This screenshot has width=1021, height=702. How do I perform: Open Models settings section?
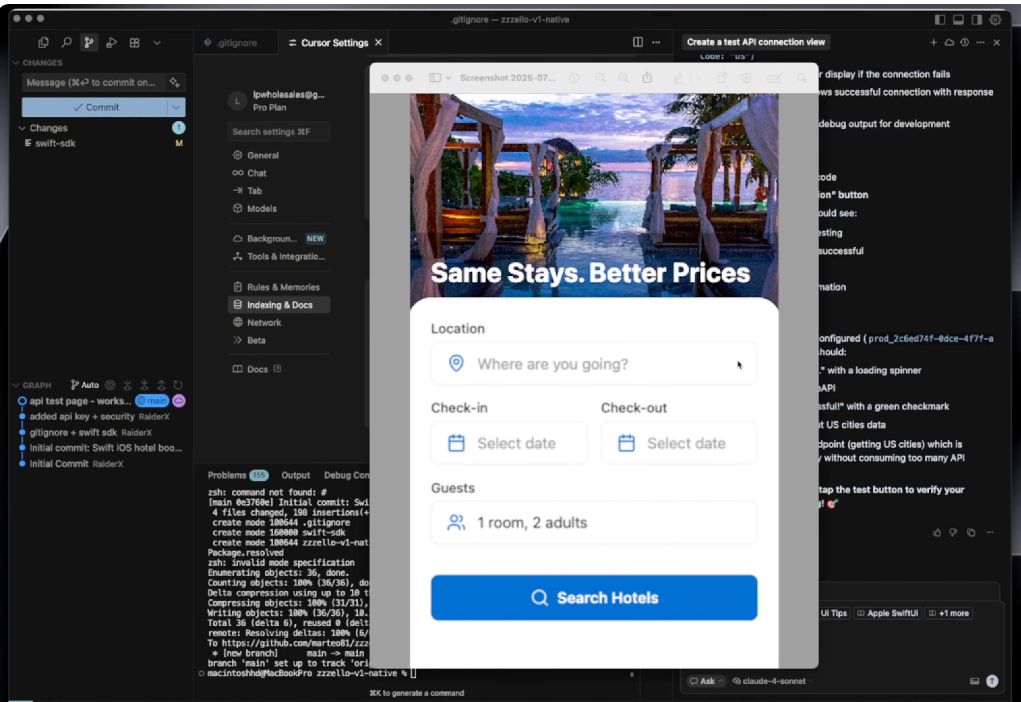pos(279,208)
